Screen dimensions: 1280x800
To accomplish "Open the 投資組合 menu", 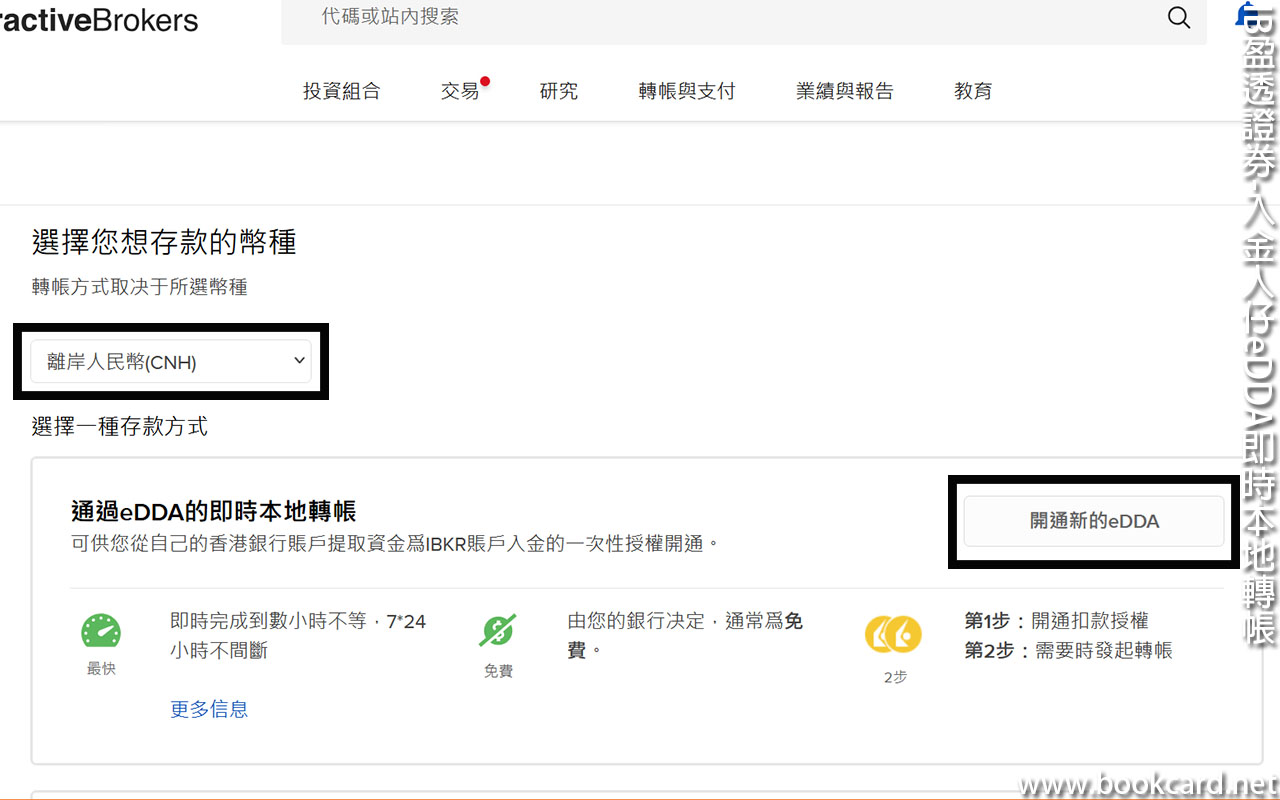I will click(342, 91).
